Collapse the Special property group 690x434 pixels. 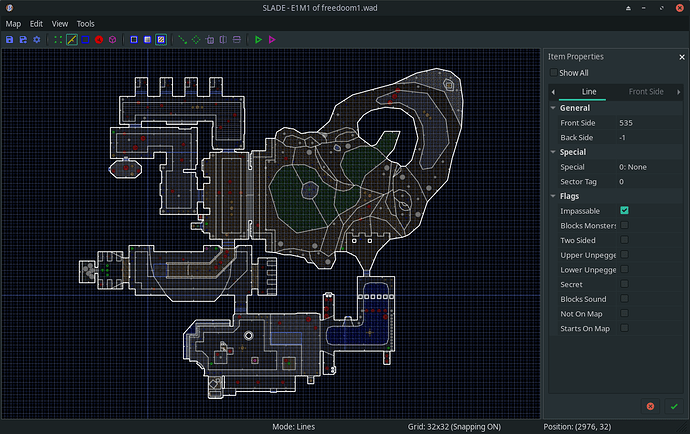click(552, 152)
